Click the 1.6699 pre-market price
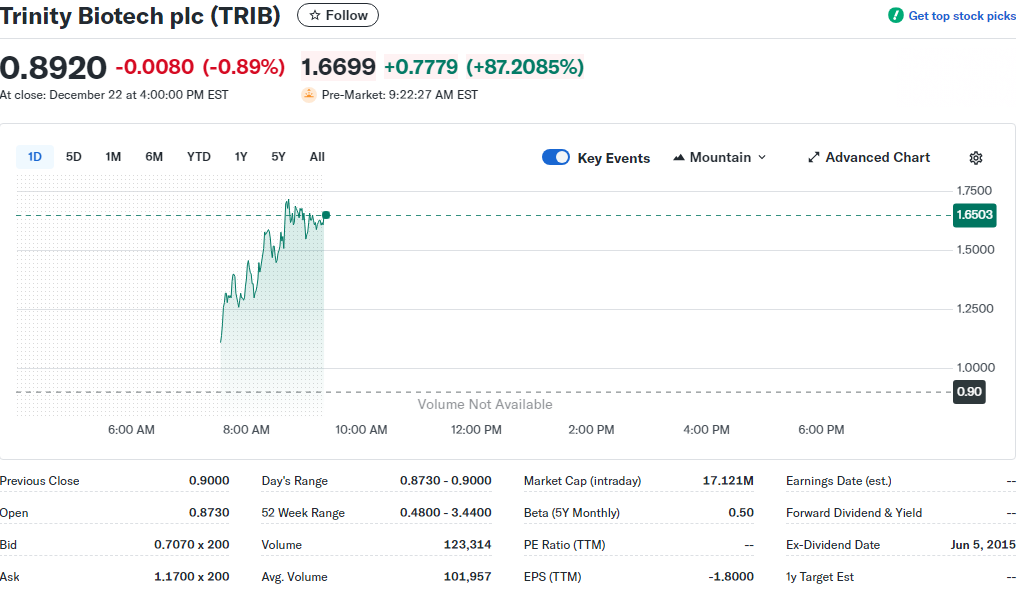Viewport: 1021px width, 603px height. point(338,66)
